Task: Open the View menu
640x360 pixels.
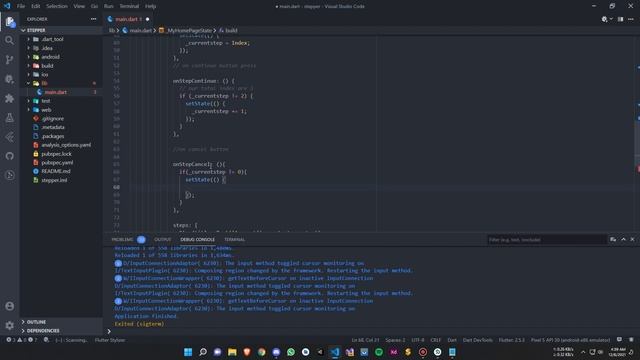Action: click(79, 6)
